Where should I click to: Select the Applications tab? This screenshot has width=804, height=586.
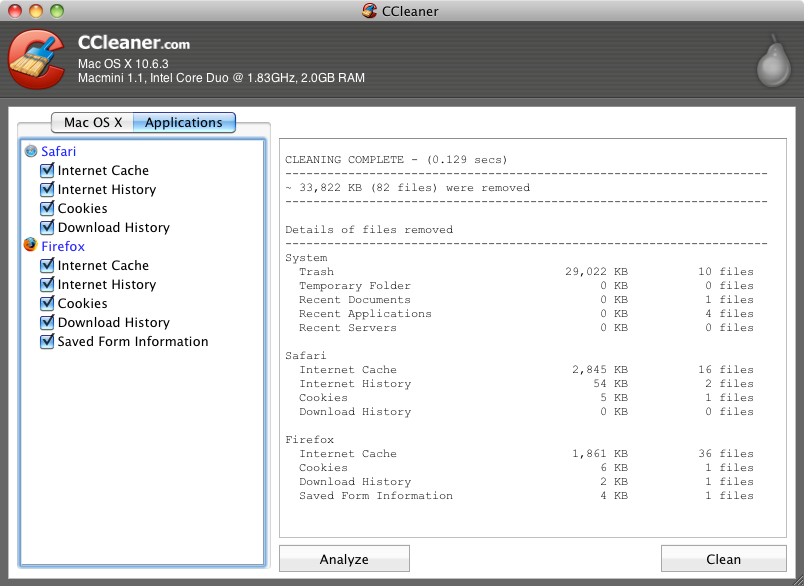[184, 123]
